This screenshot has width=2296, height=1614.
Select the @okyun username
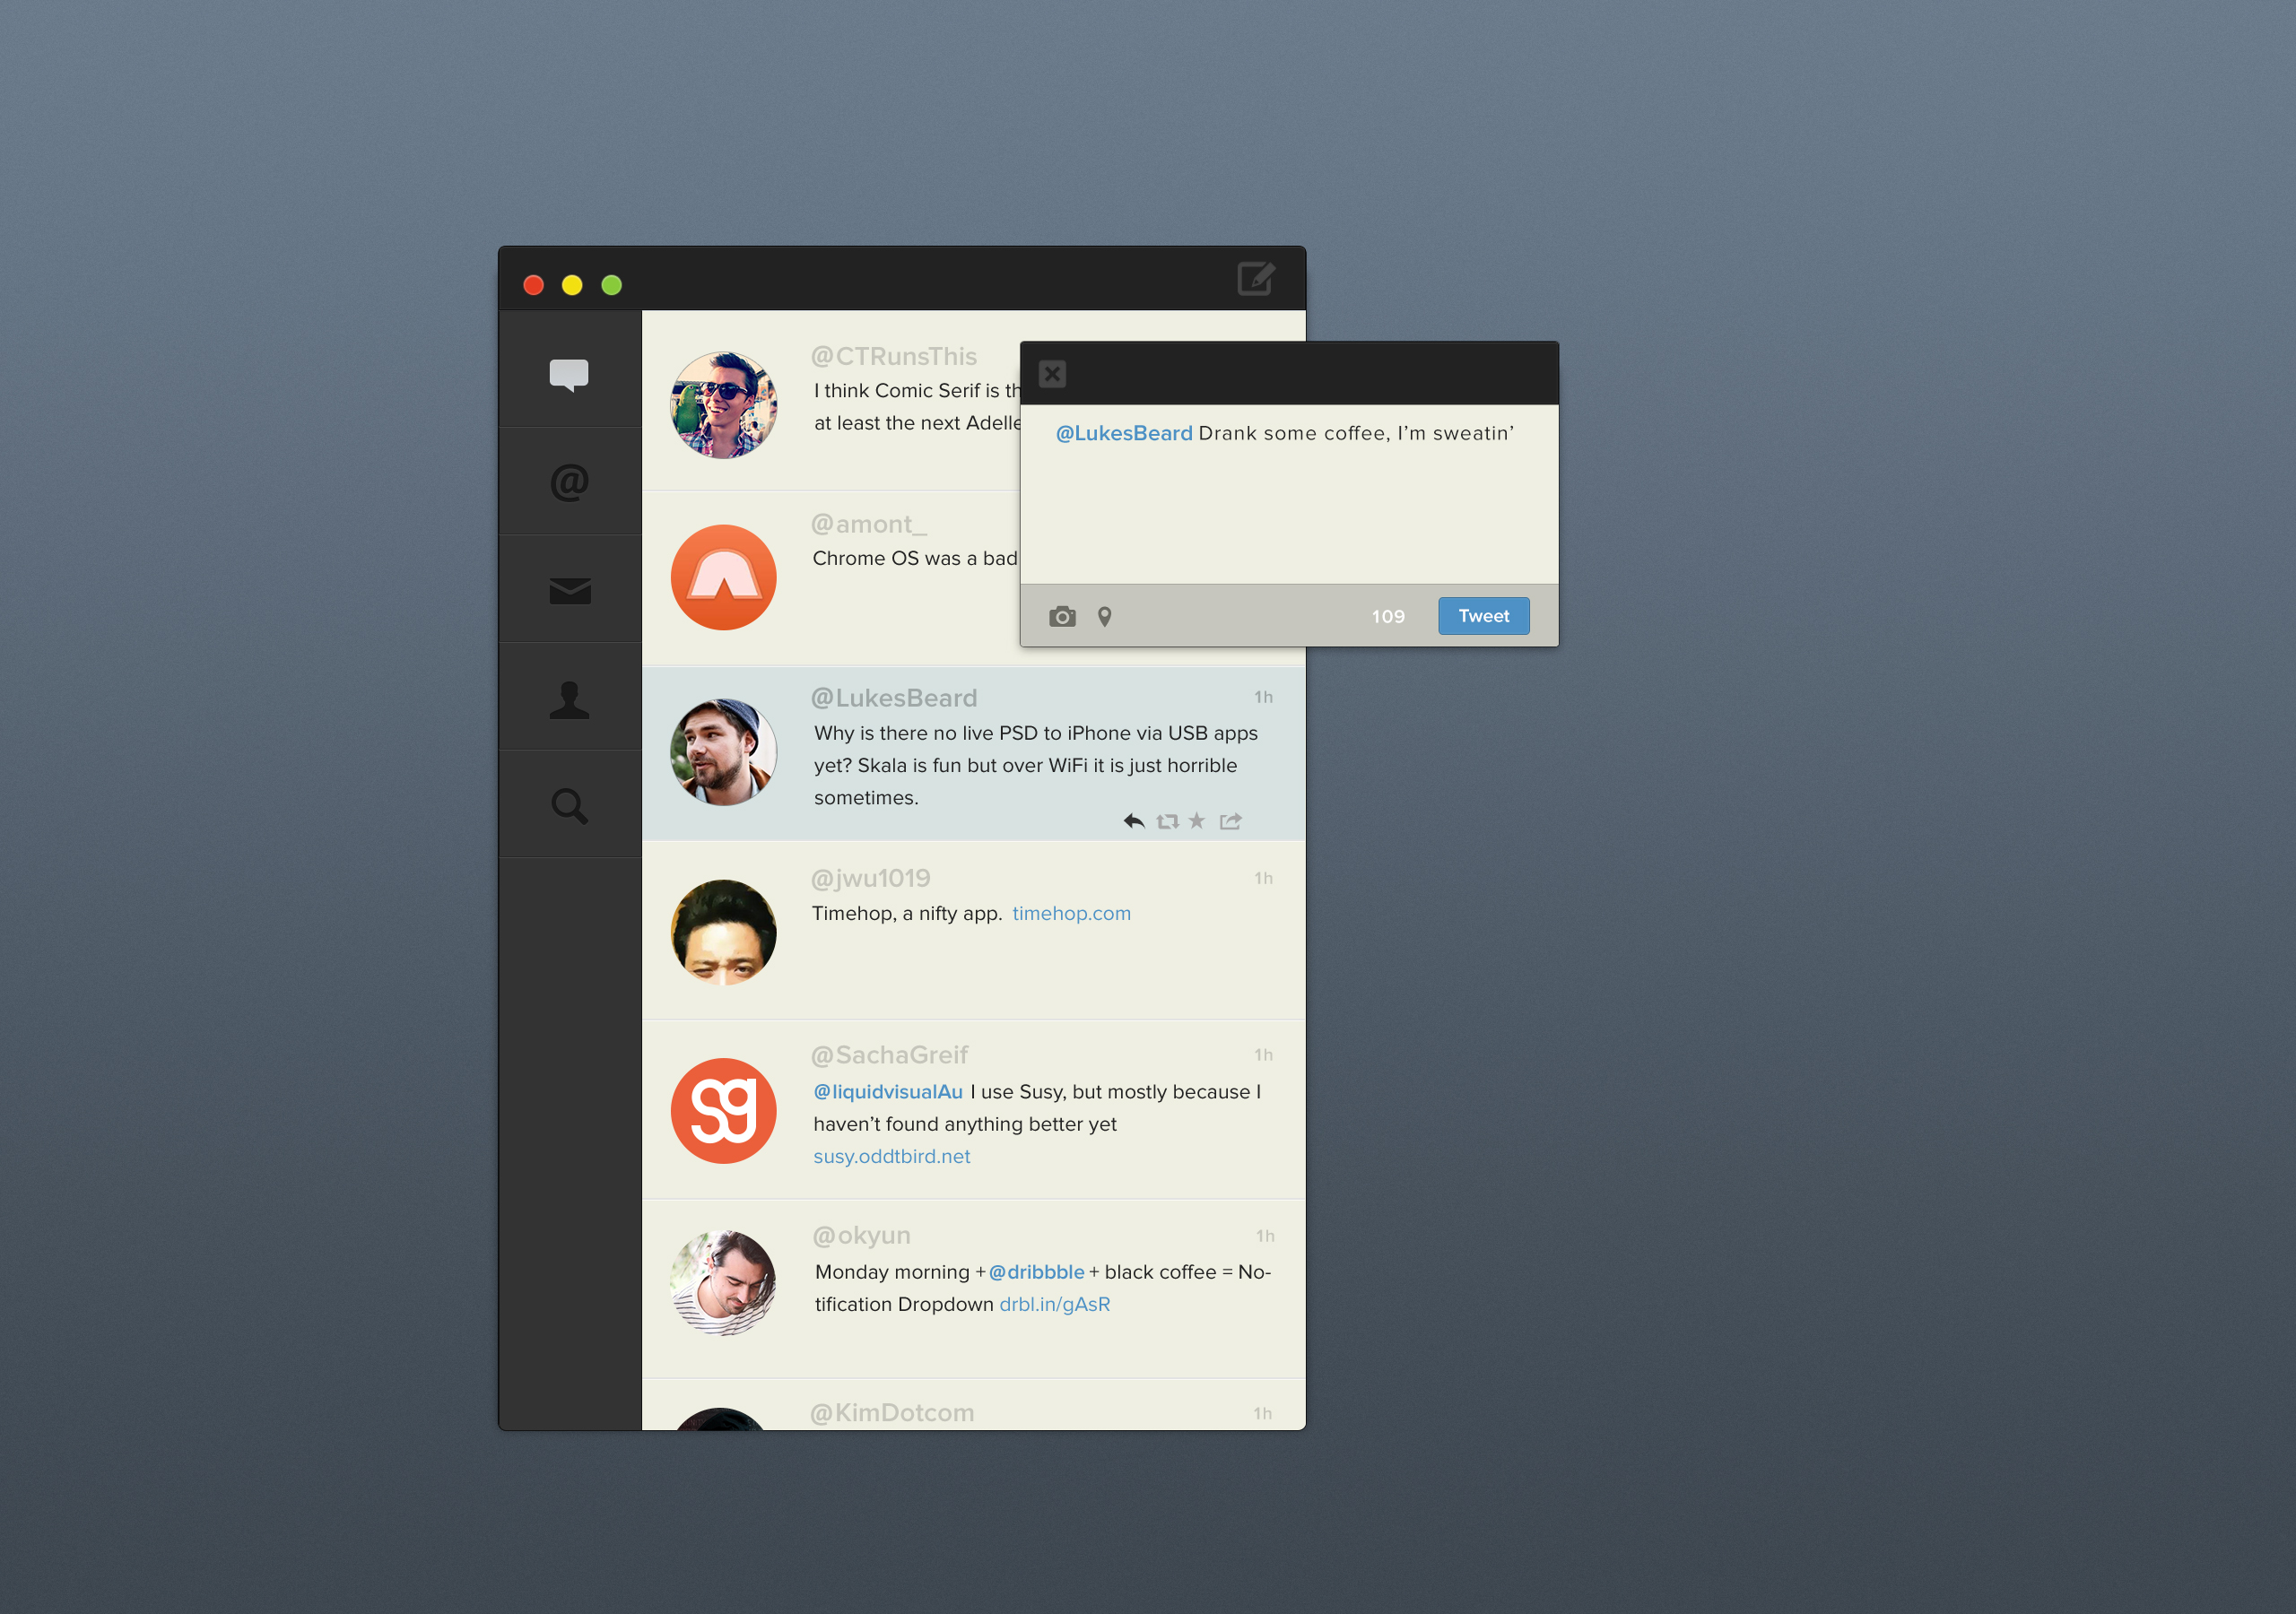point(861,1235)
